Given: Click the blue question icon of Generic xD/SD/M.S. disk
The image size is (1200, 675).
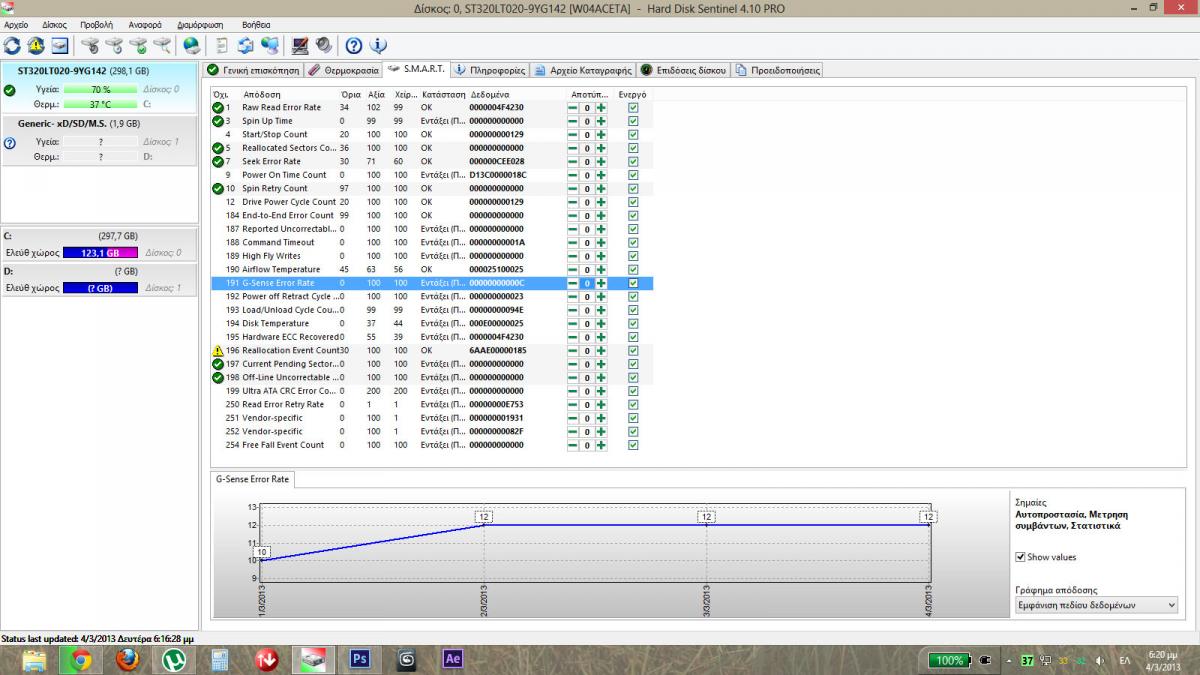Looking at the screenshot, I should (10, 142).
